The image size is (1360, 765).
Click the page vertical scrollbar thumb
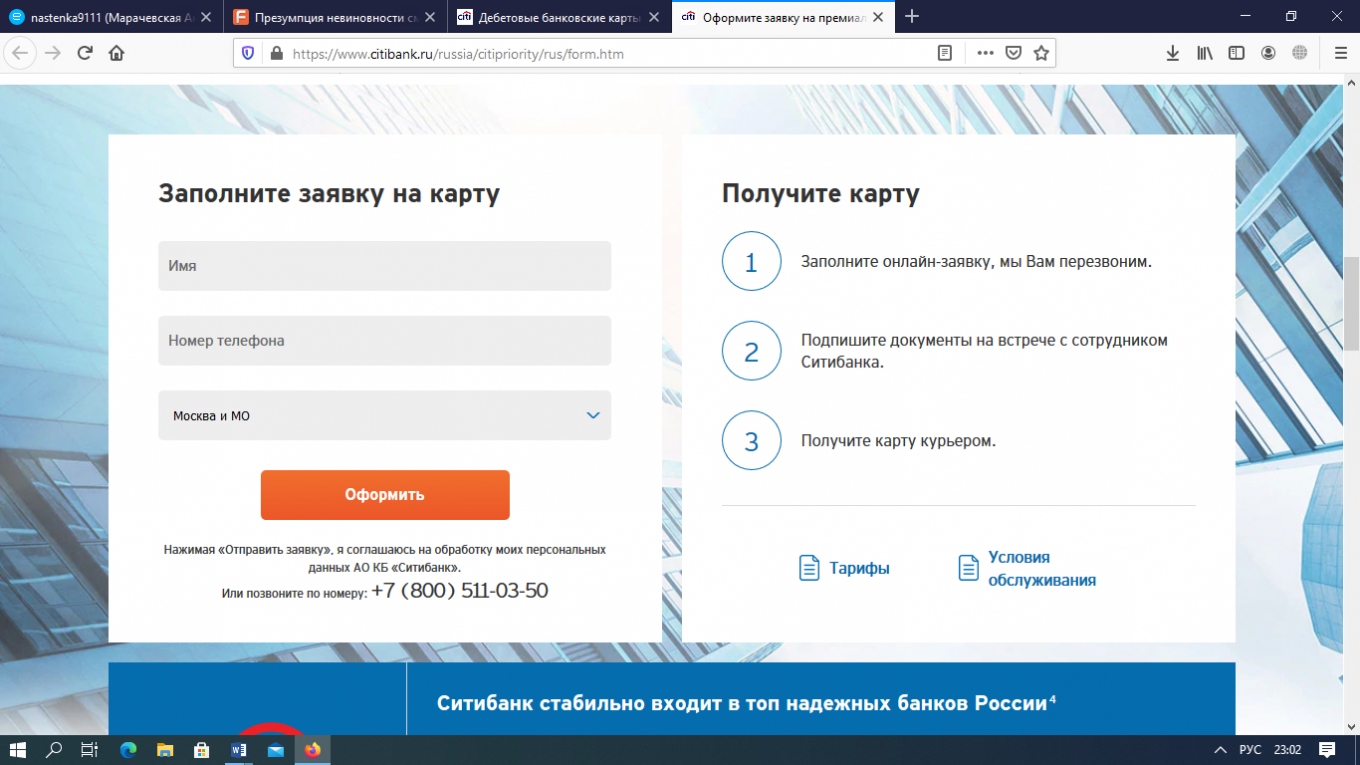tap(1351, 302)
